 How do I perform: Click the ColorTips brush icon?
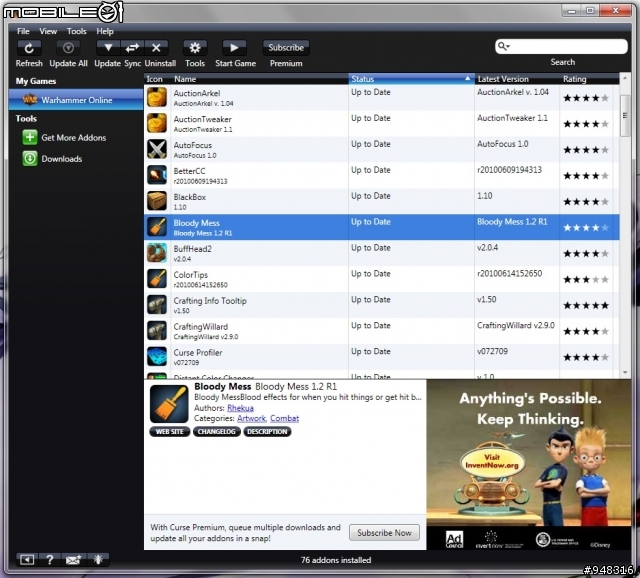(x=157, y=279)
